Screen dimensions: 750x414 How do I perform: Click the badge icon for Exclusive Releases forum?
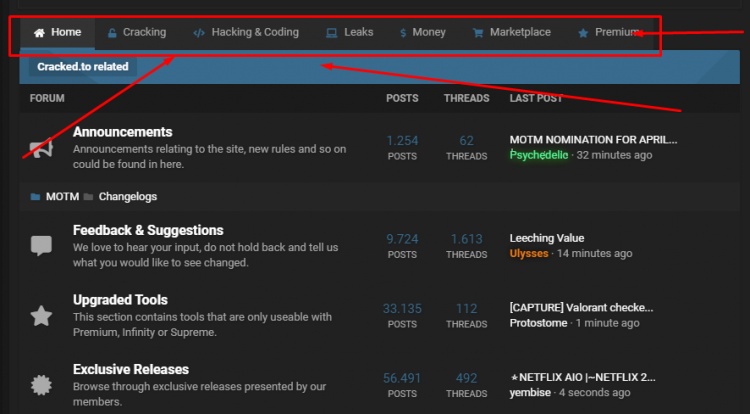tap(41, 385)
